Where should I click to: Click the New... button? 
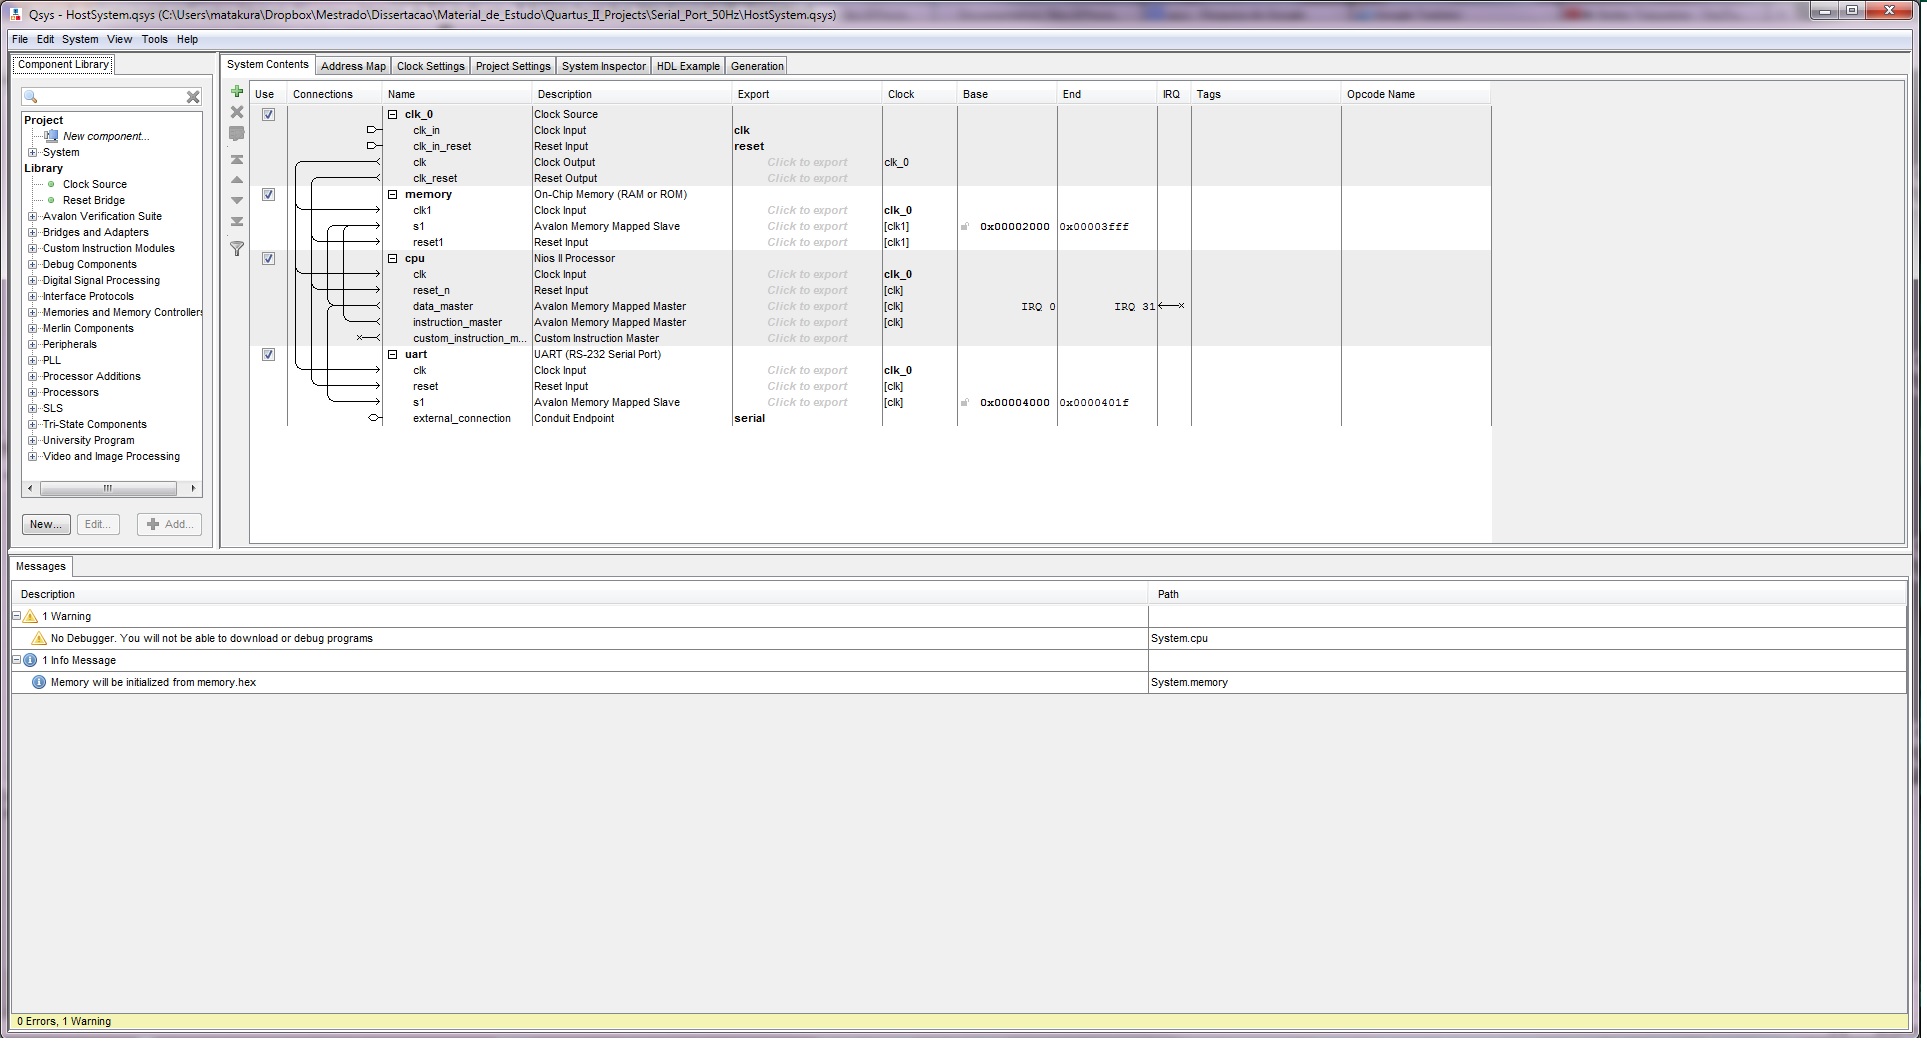click(x=46, y=524)
